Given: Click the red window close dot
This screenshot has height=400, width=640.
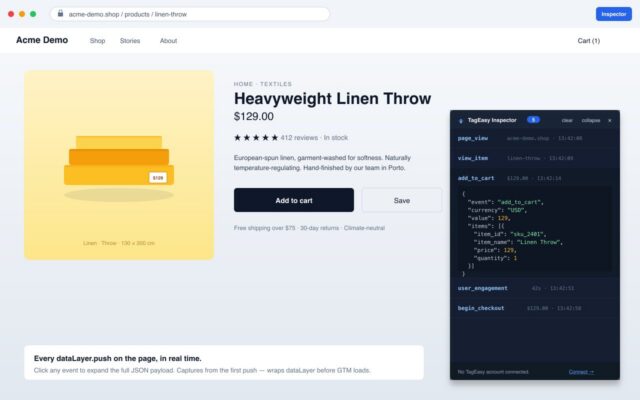Looking at the screenshot, I should (11, 14).
